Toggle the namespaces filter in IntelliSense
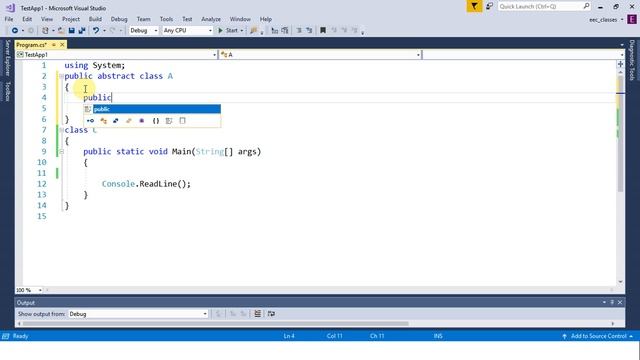This screenshot has height=360, width=640. [156, 121]
